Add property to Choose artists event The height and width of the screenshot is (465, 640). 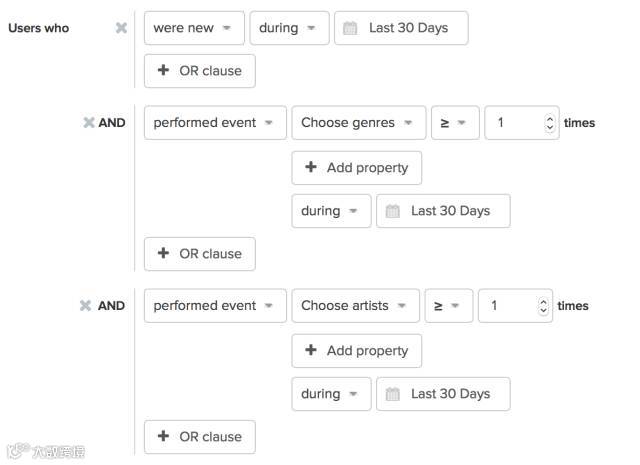(x=357, y=351)
